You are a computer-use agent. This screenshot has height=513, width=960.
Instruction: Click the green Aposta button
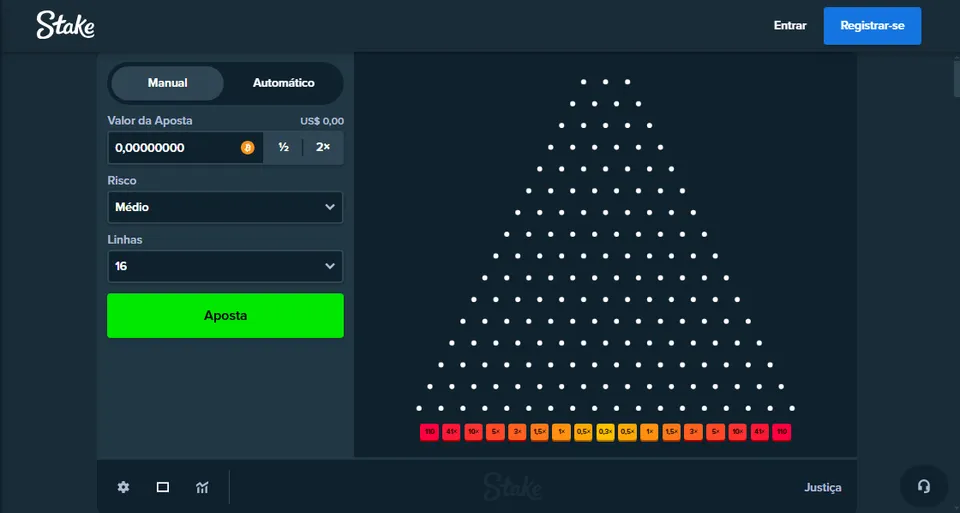coord(225,315)
